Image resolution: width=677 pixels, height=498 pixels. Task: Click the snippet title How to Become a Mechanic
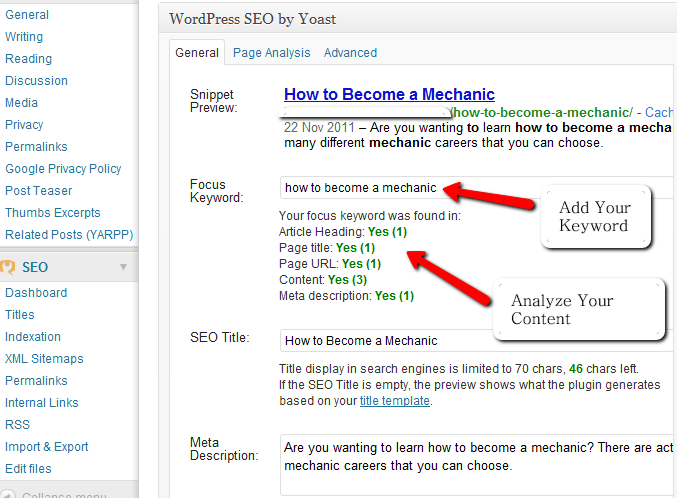pos(389,95)
